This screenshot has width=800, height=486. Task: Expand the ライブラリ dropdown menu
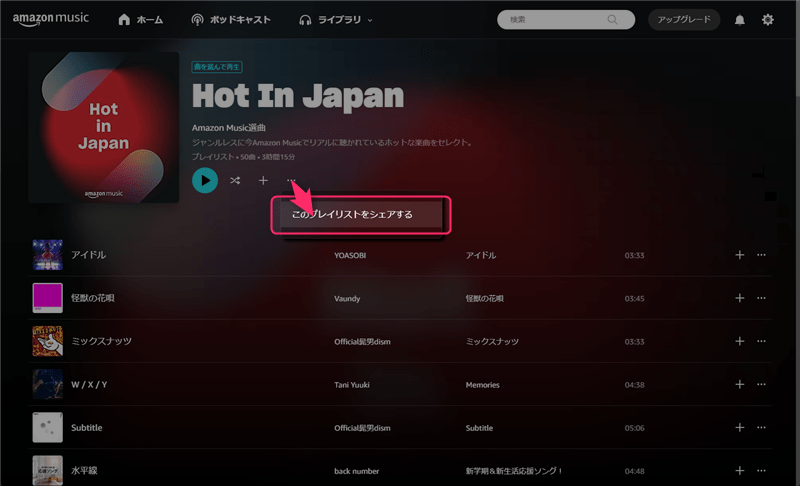click(x=335, y=20)
